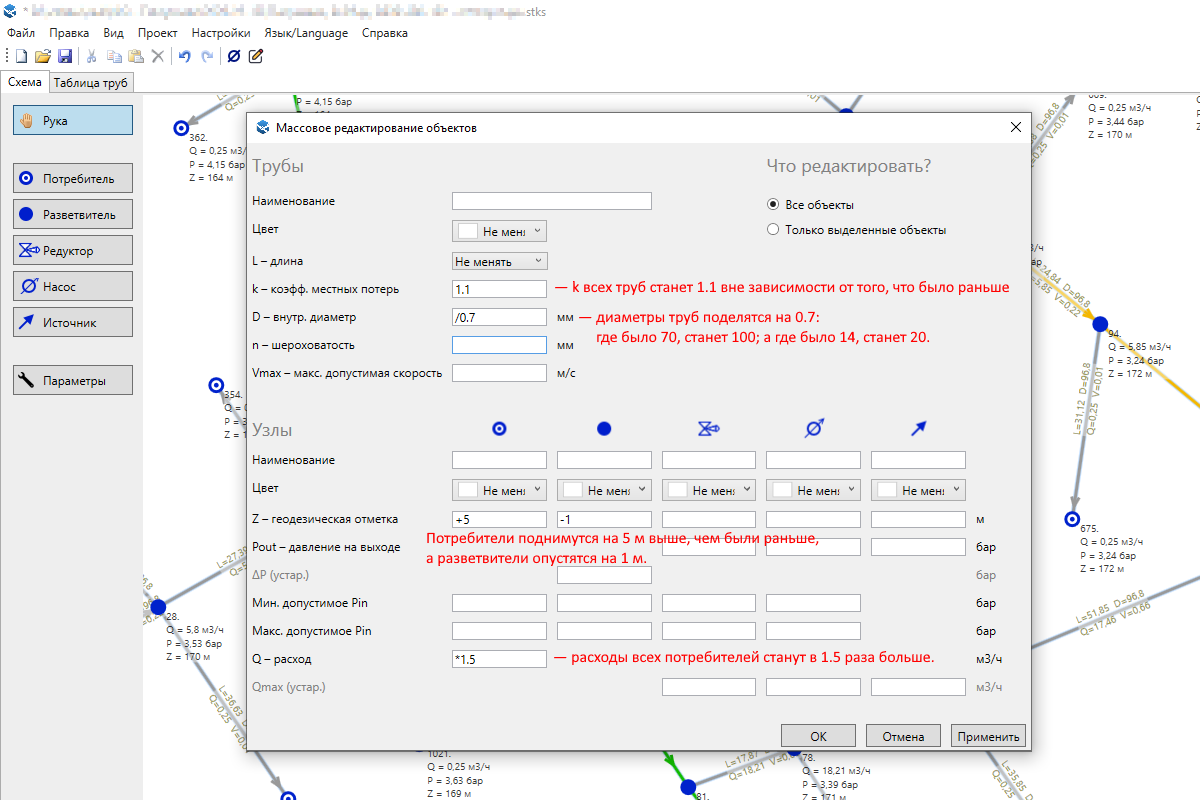Pick the Редуктор tool in sidebar

[73, 250]
